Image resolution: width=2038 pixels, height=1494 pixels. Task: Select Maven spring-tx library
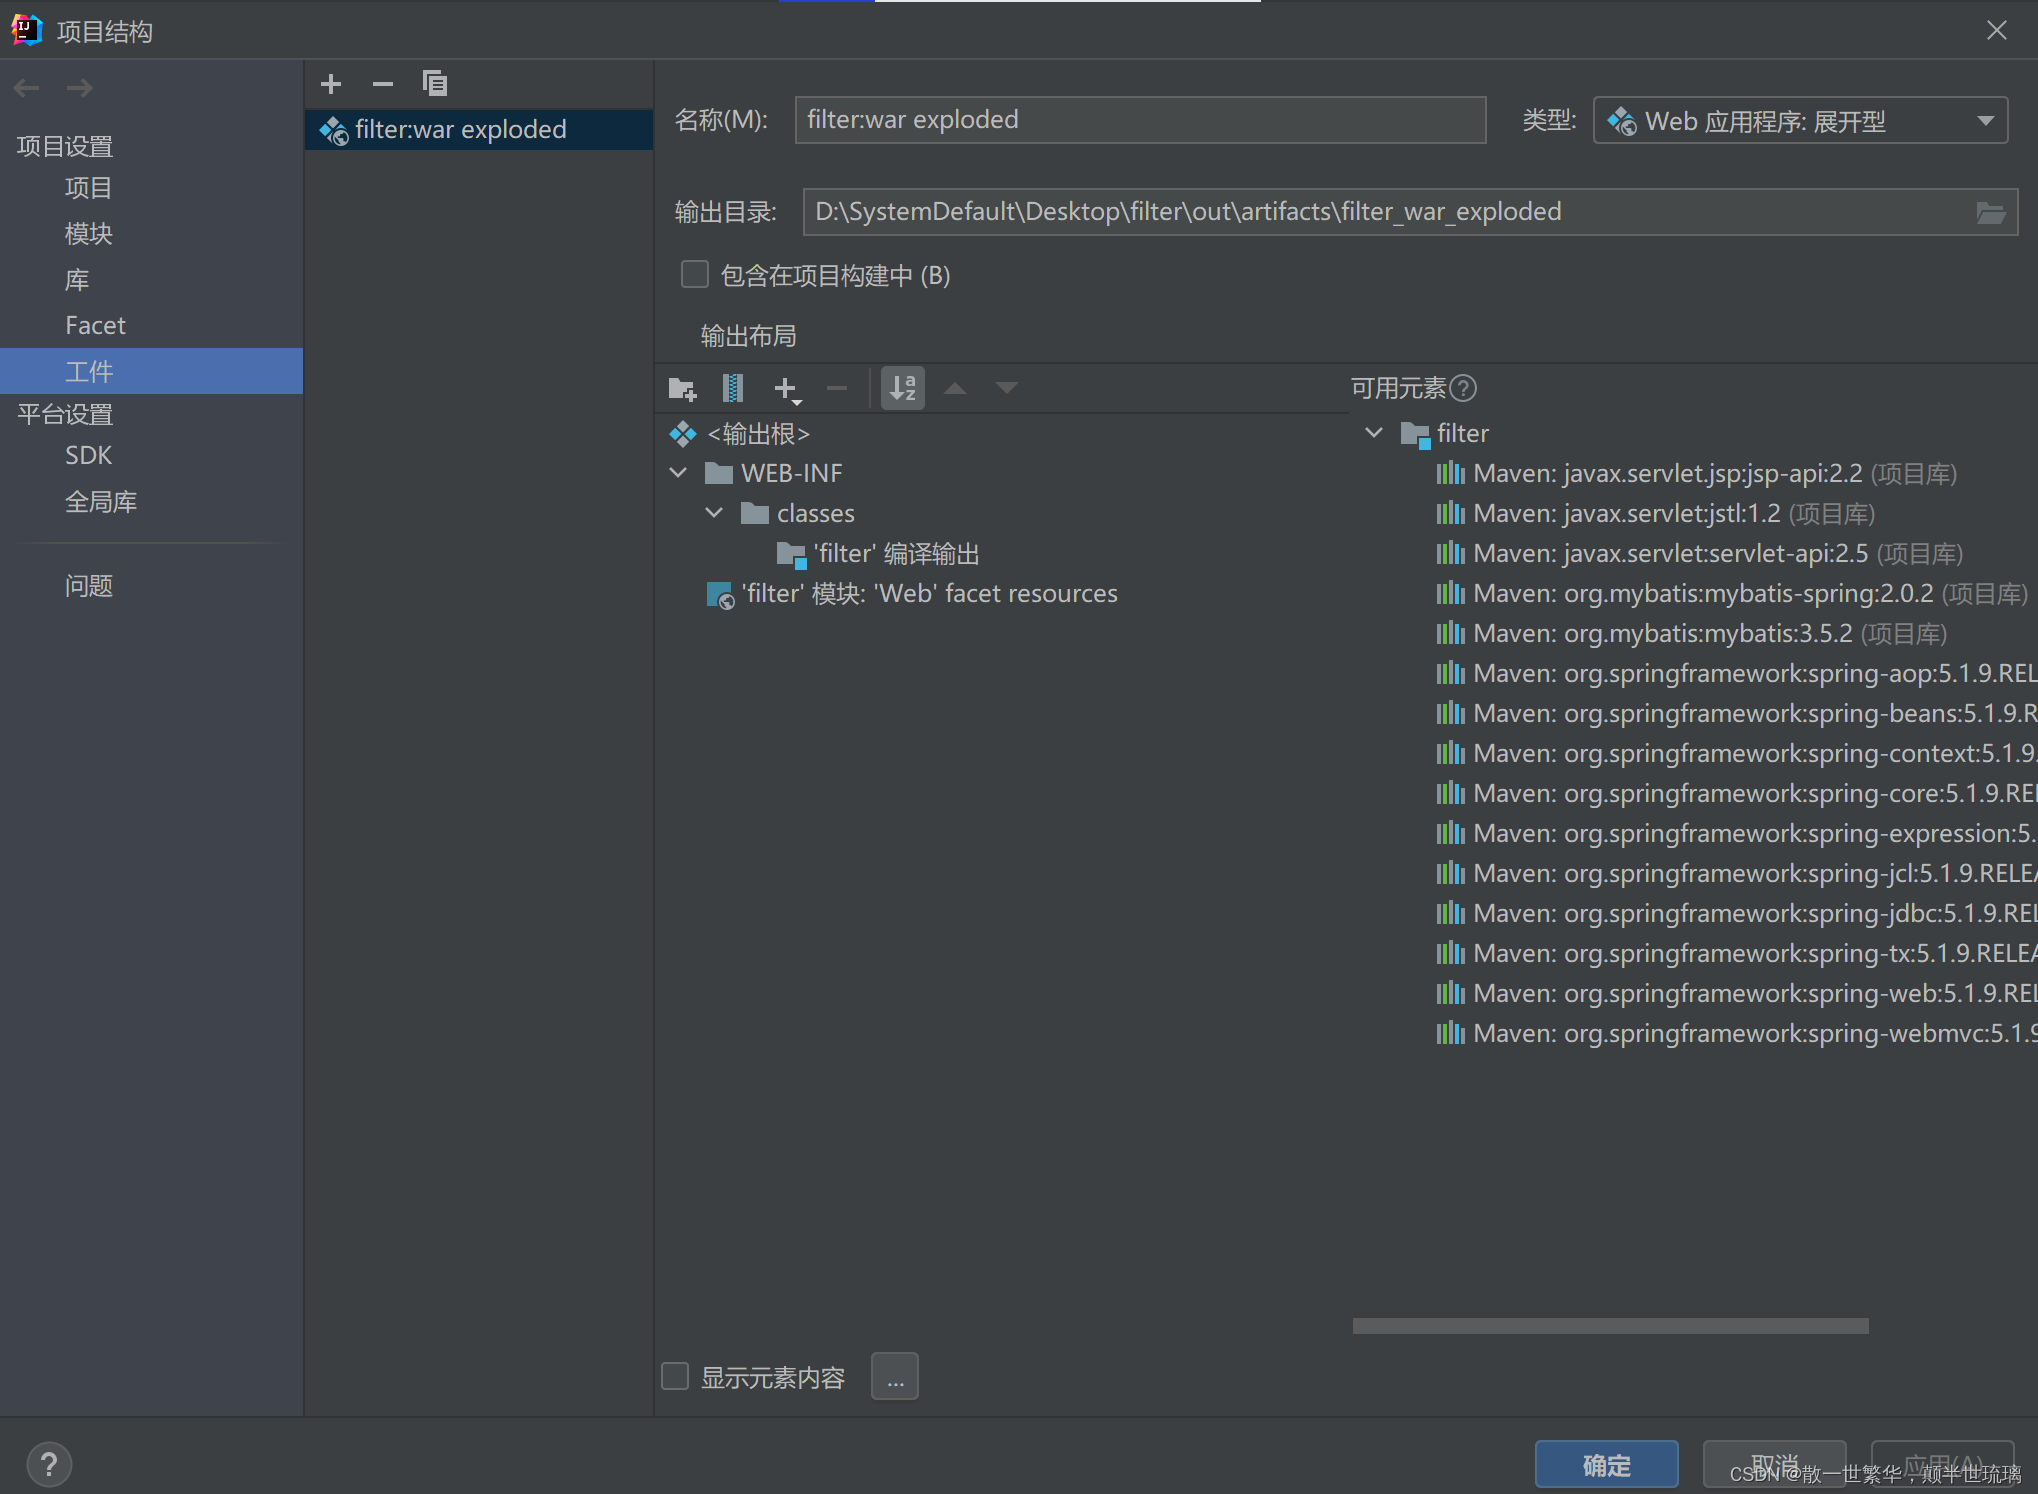pos(1736,953)
